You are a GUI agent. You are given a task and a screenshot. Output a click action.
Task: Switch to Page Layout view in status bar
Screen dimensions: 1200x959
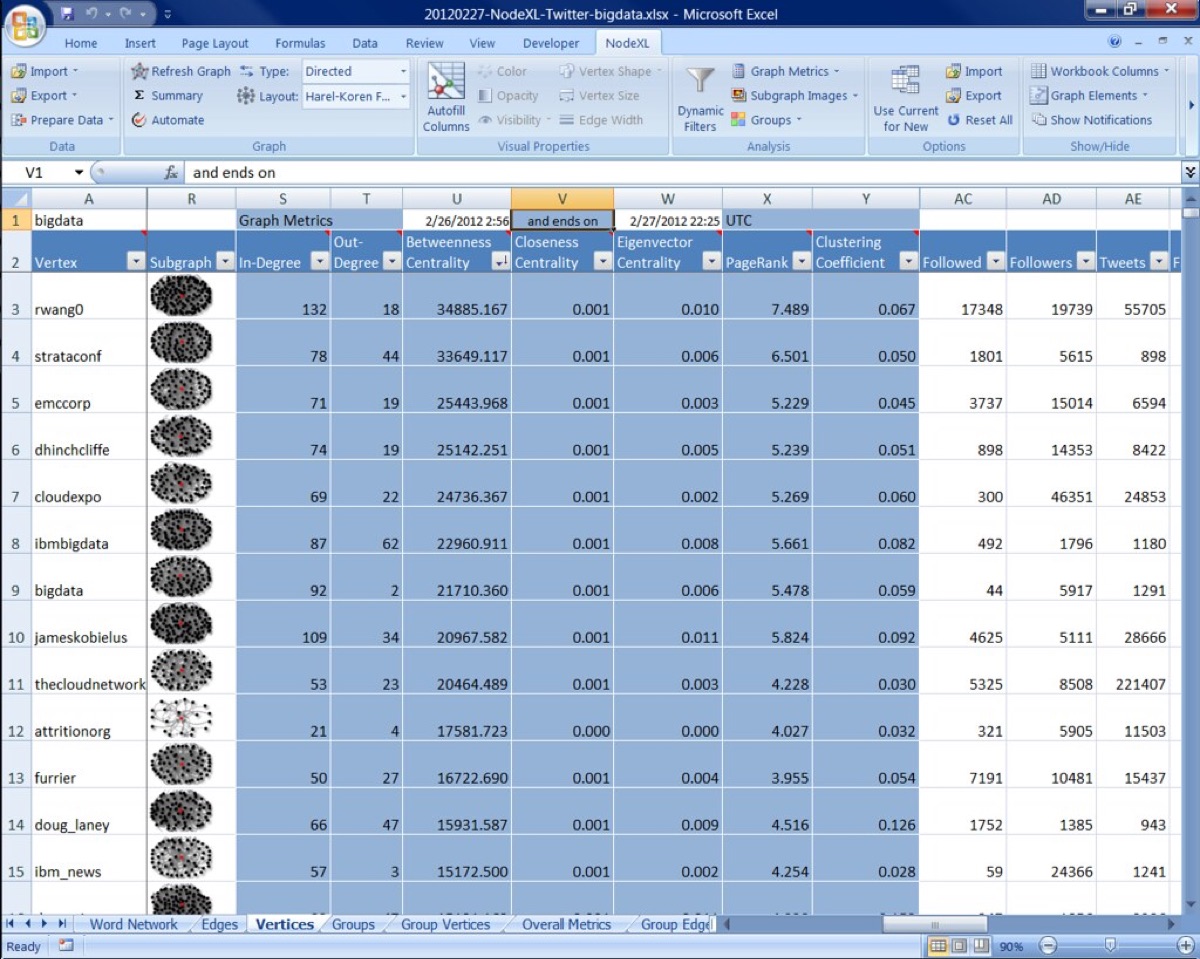pyautogui.click(x=959, y=946)
